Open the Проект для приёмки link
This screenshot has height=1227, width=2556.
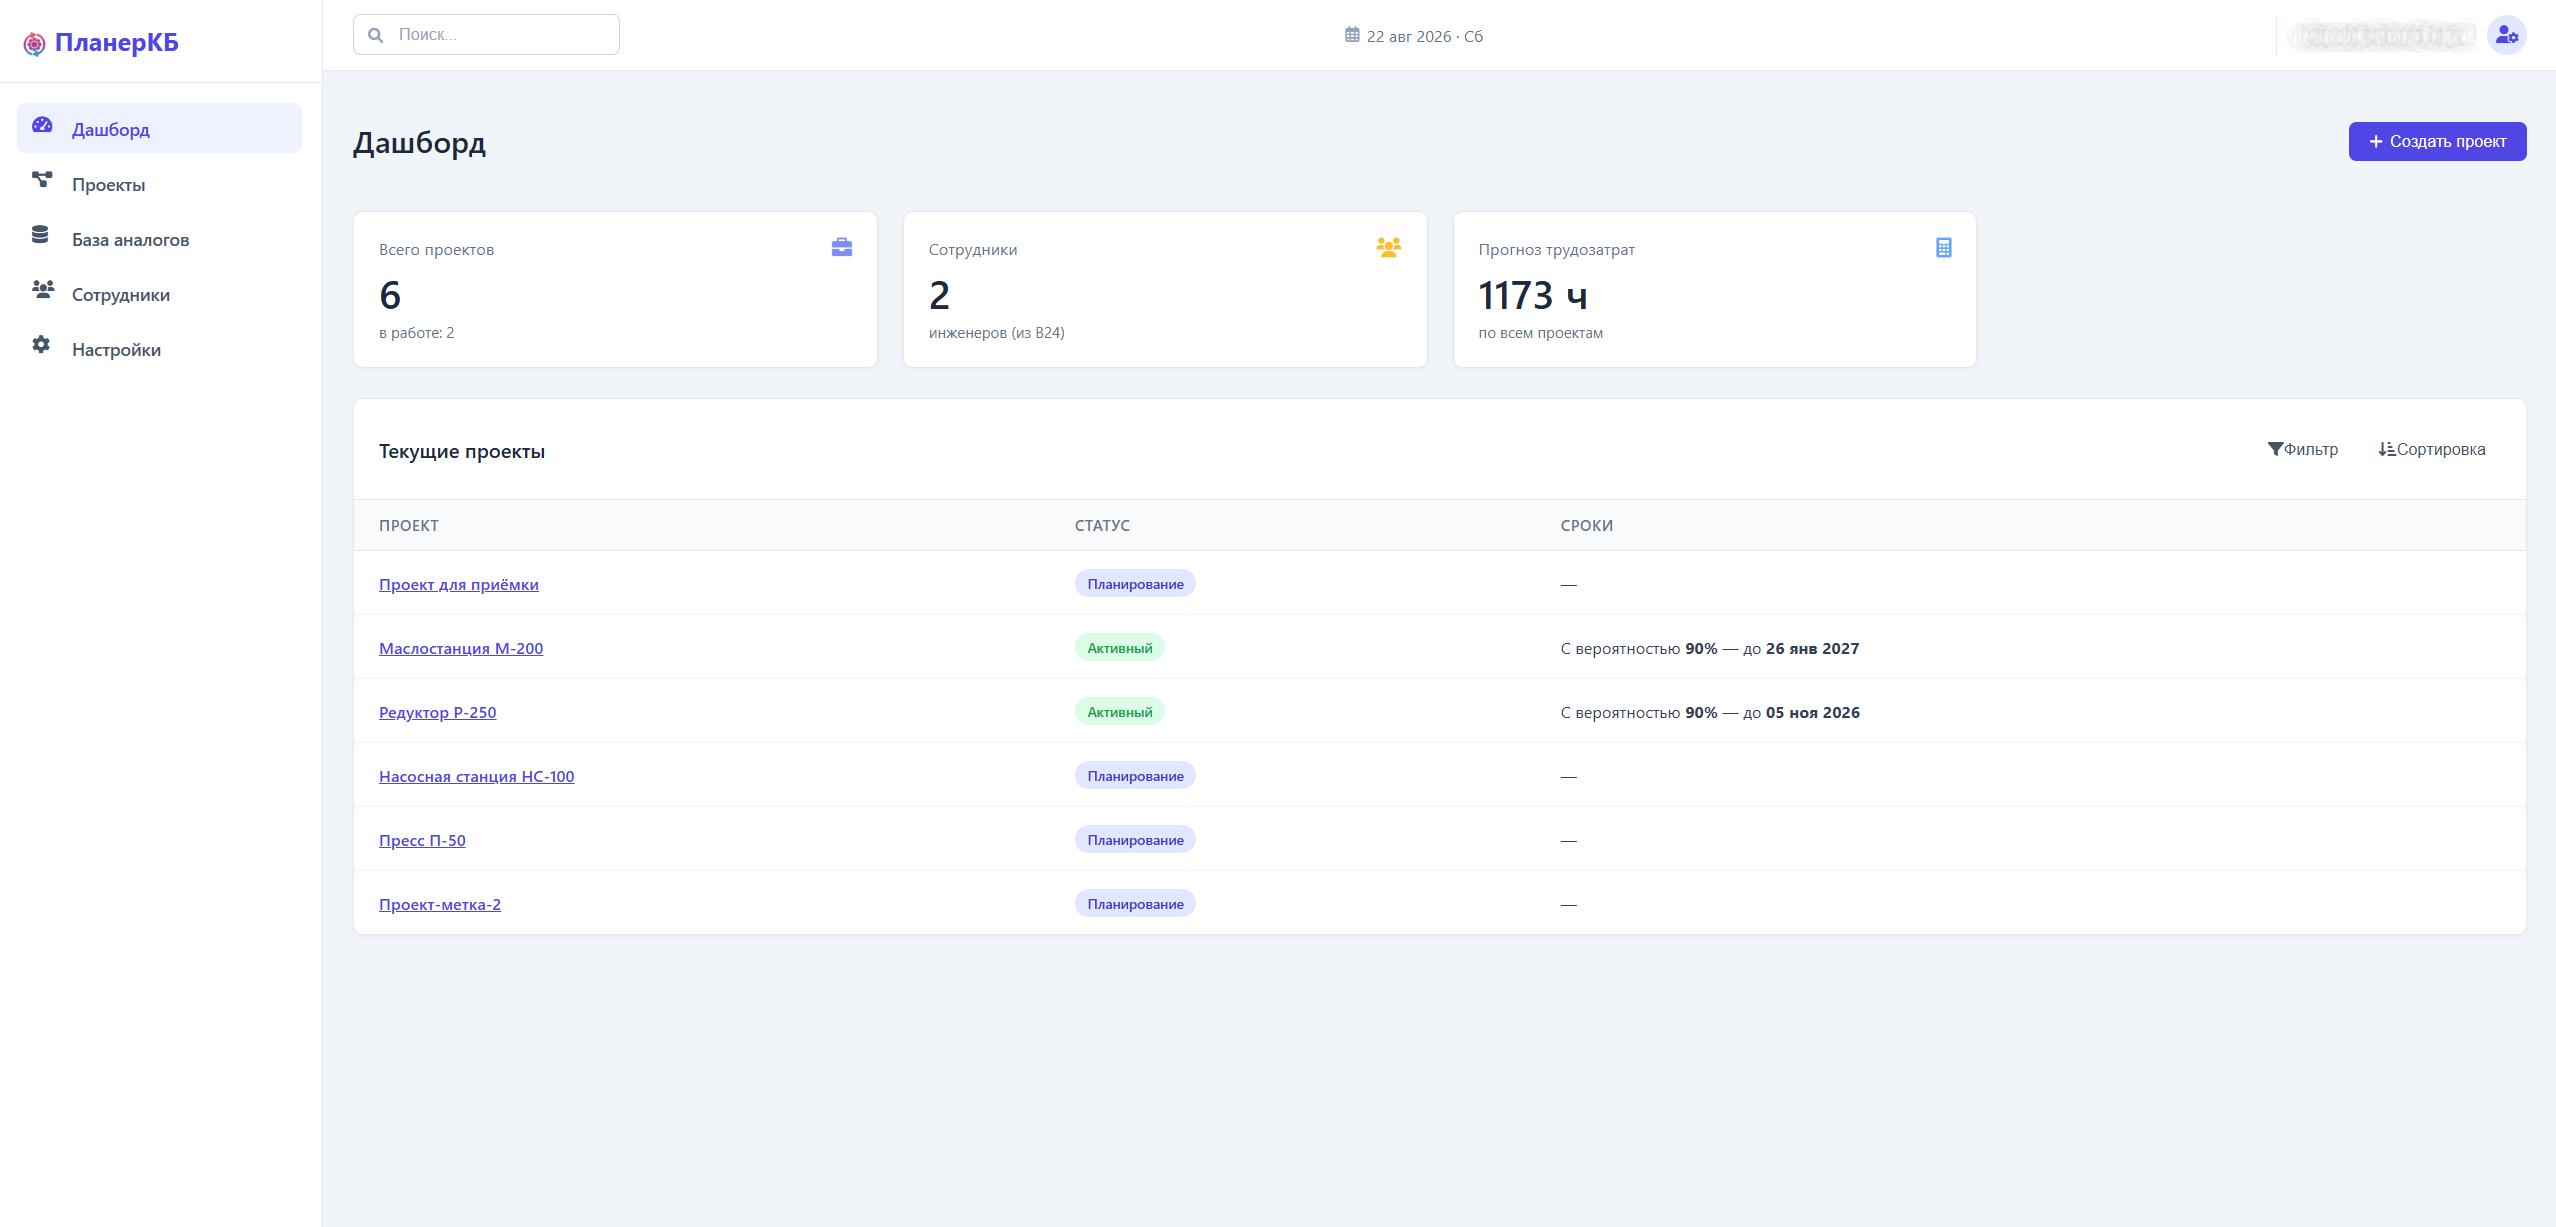pos(459,584)
